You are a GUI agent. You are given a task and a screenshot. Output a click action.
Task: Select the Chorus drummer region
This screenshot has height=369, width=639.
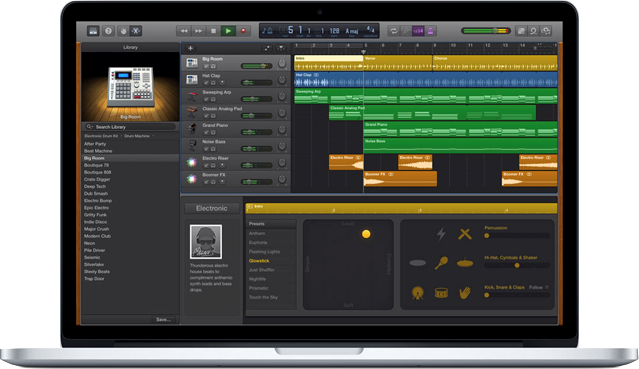click(495, 63)
